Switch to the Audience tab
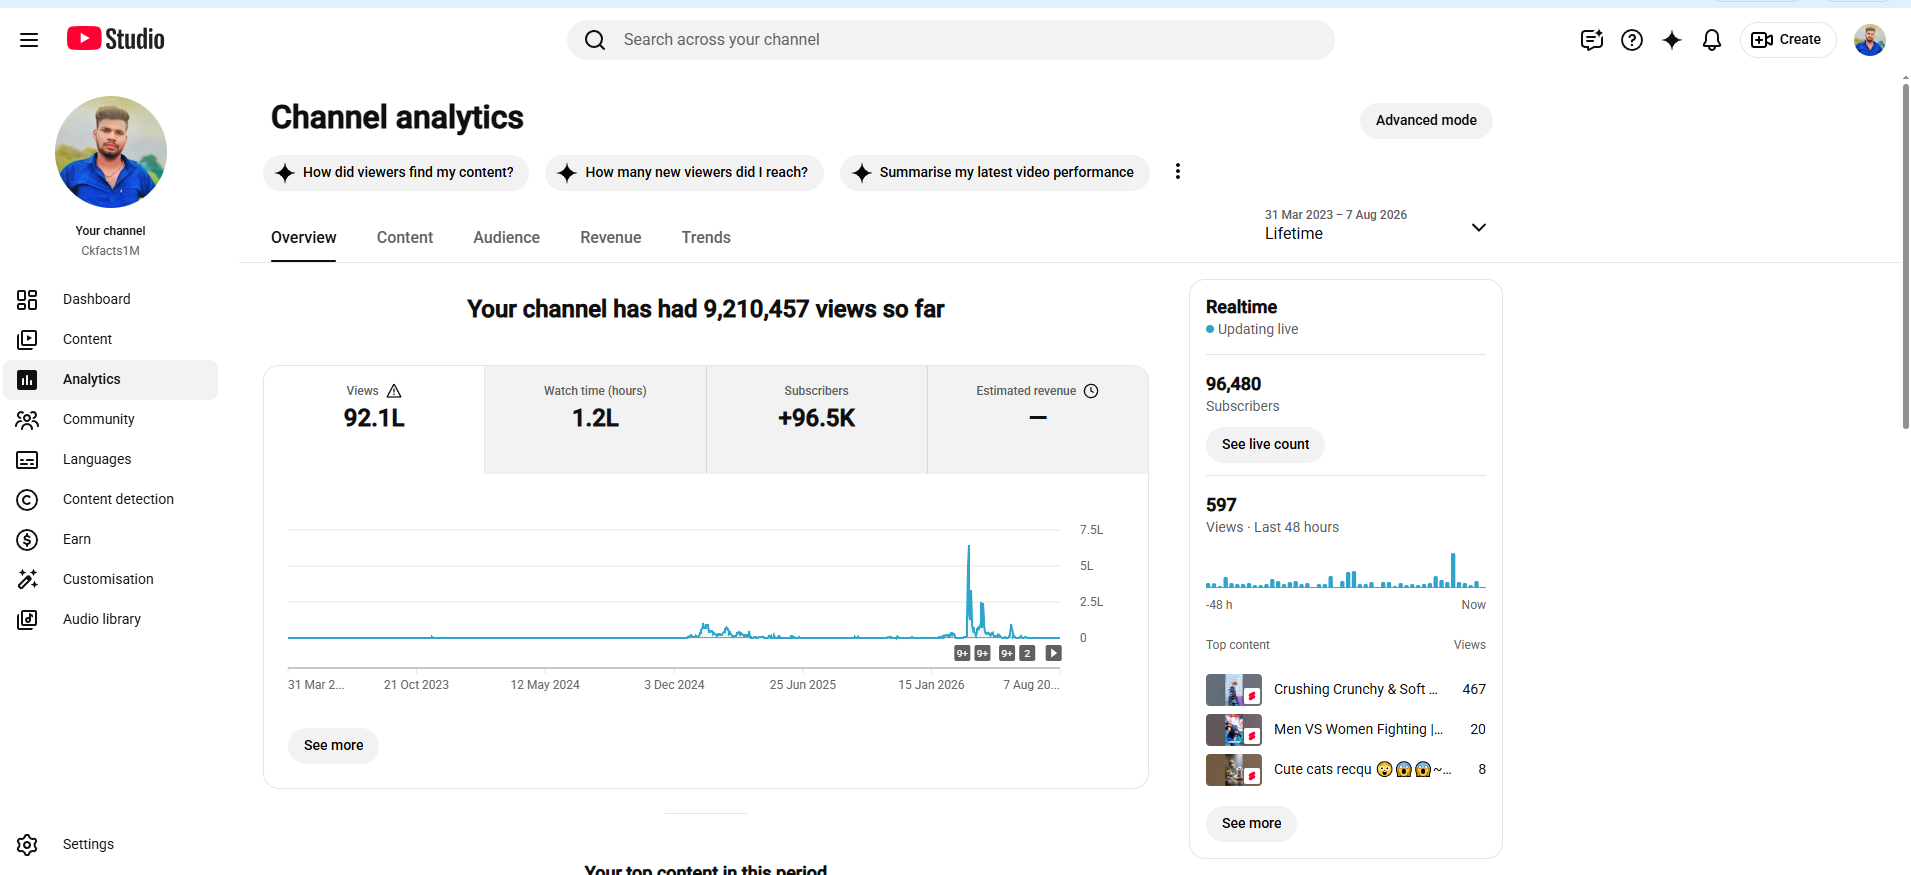The width and height of the screenshot is (1911, 875). click(x=507, y=238)
